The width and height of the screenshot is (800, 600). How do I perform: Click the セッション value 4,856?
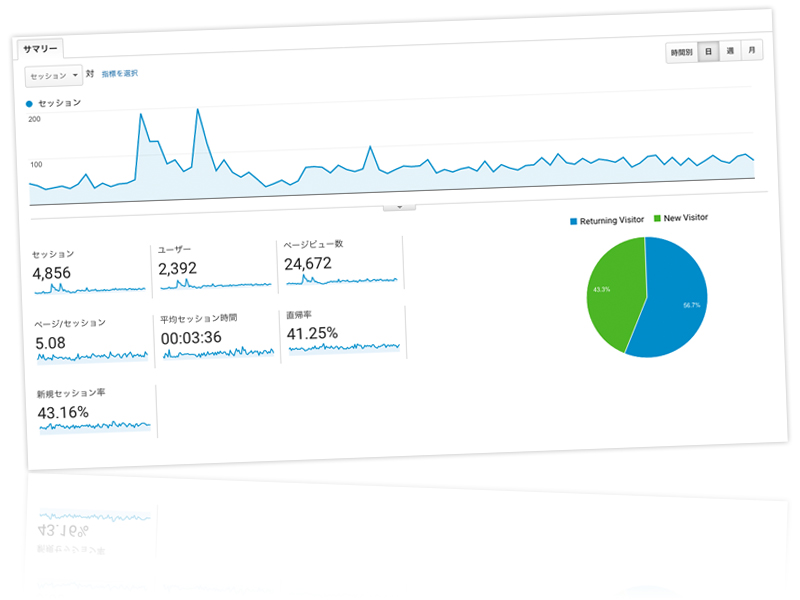point(52,273)
